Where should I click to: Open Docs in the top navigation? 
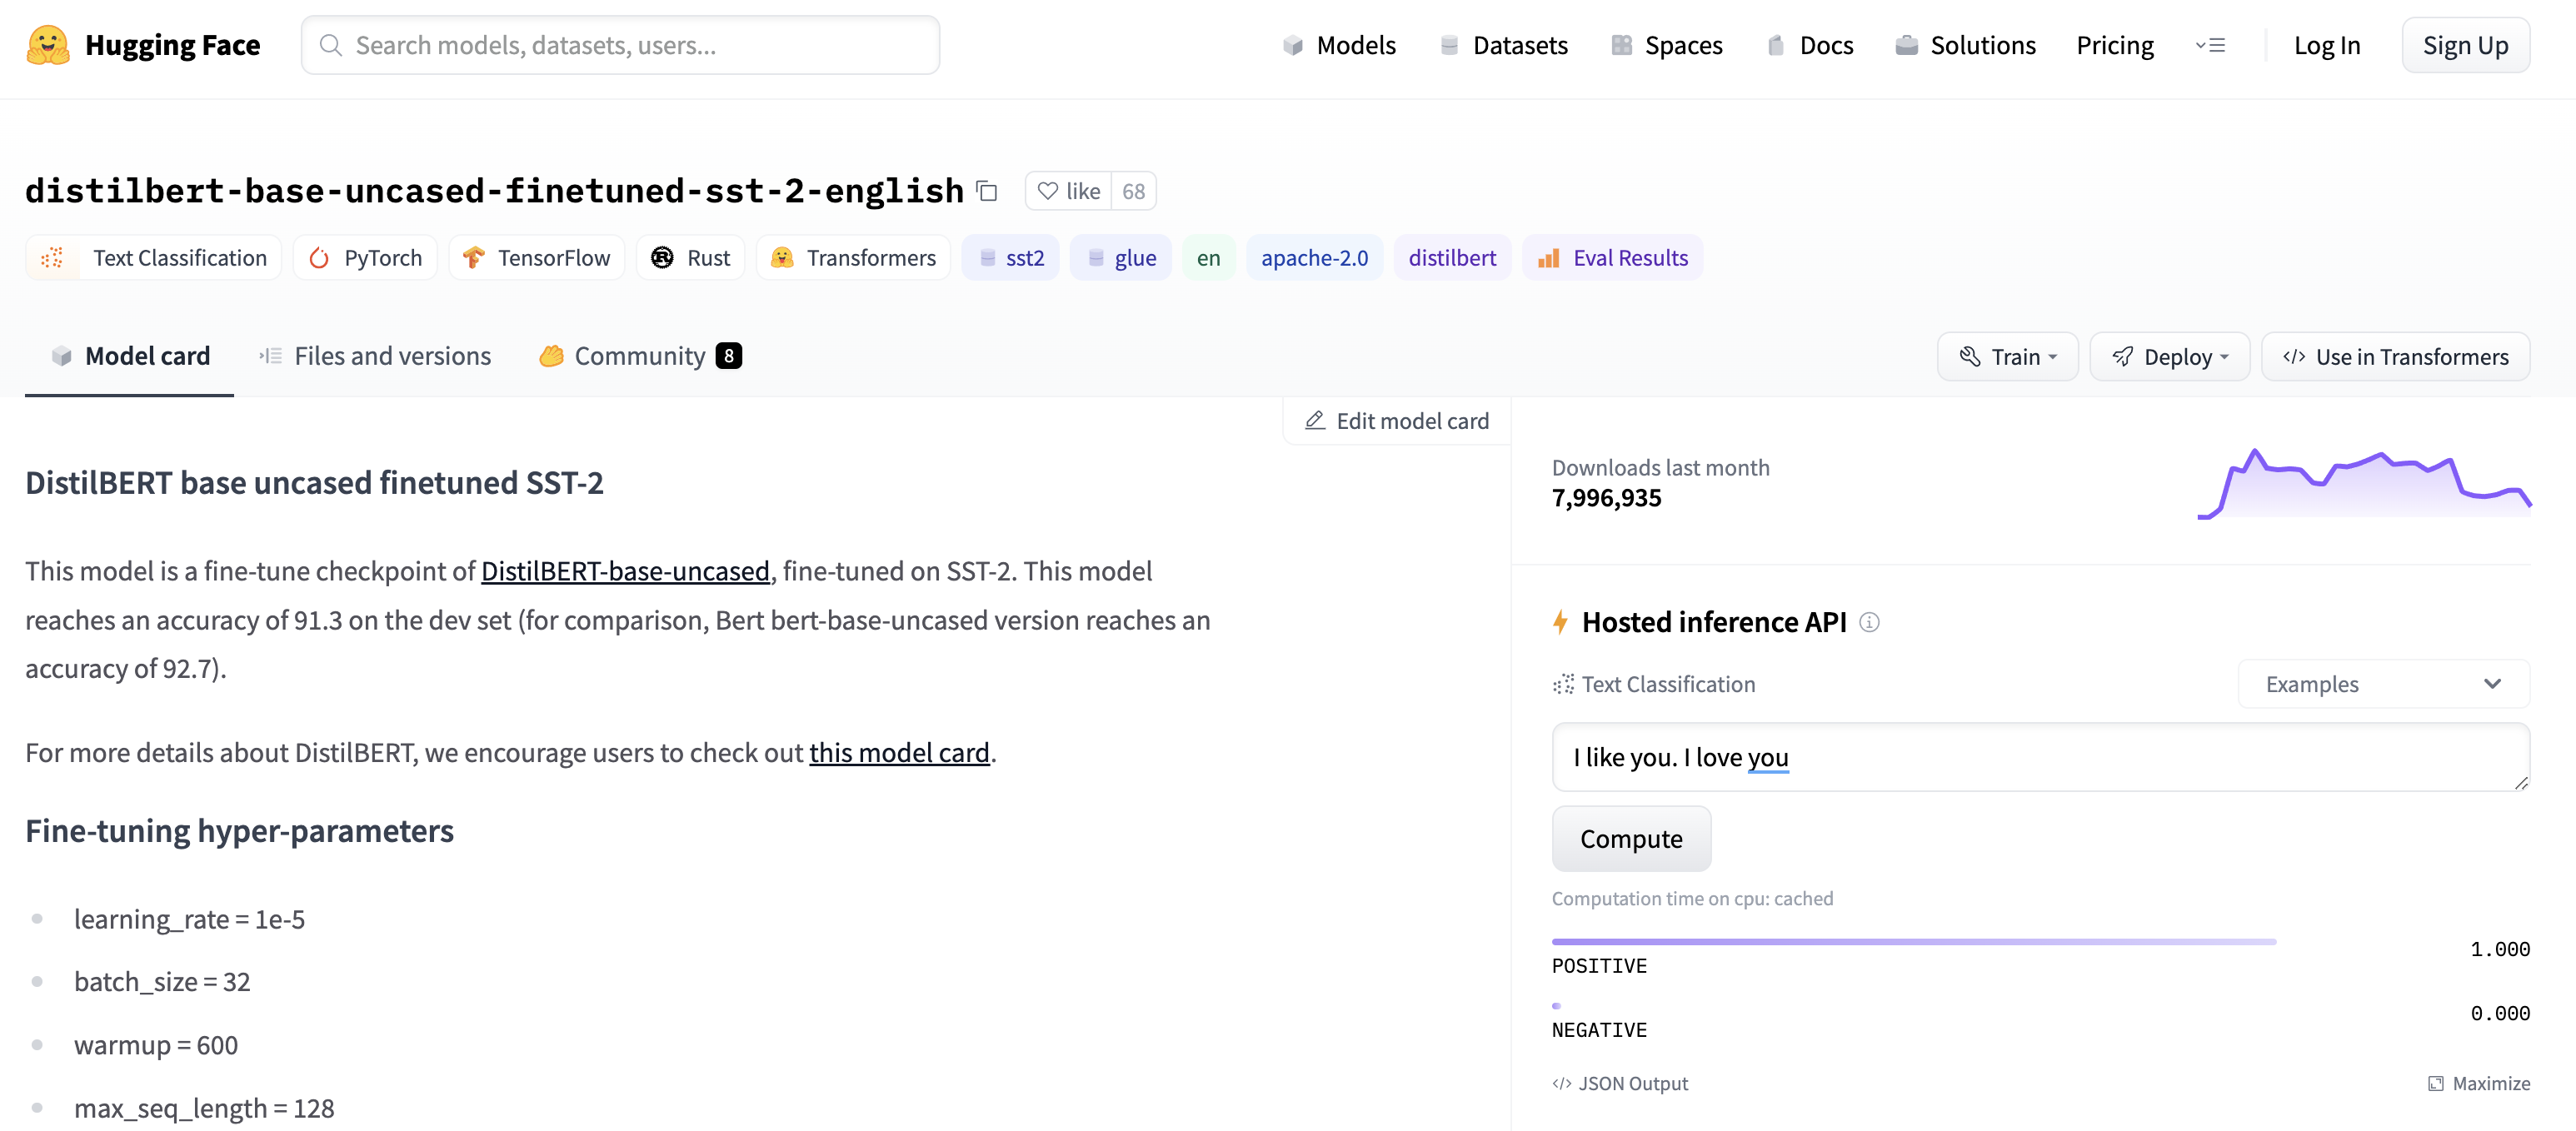coord(1810,45)
